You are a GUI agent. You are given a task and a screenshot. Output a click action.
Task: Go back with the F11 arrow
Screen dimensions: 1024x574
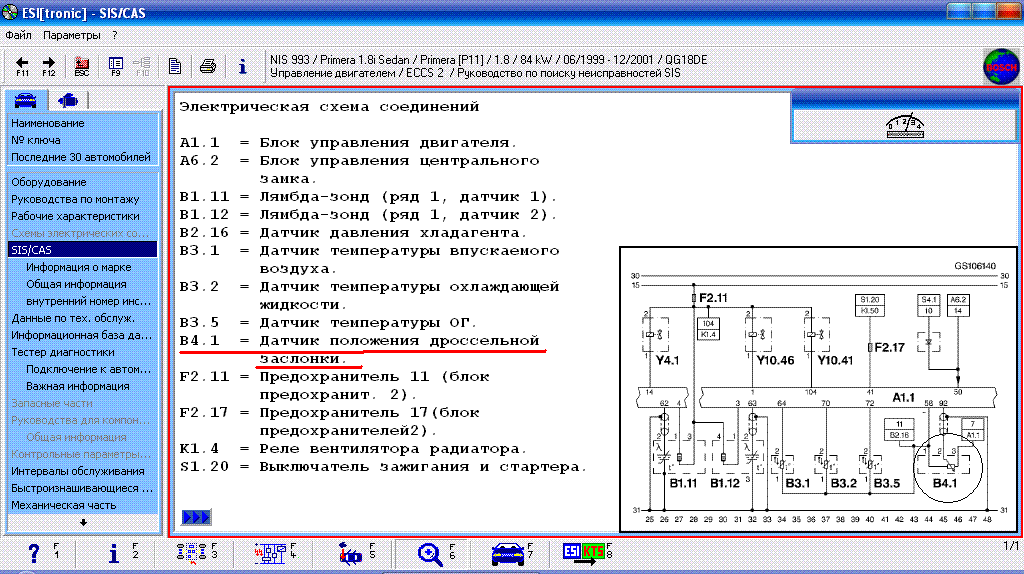pos(22,66)
